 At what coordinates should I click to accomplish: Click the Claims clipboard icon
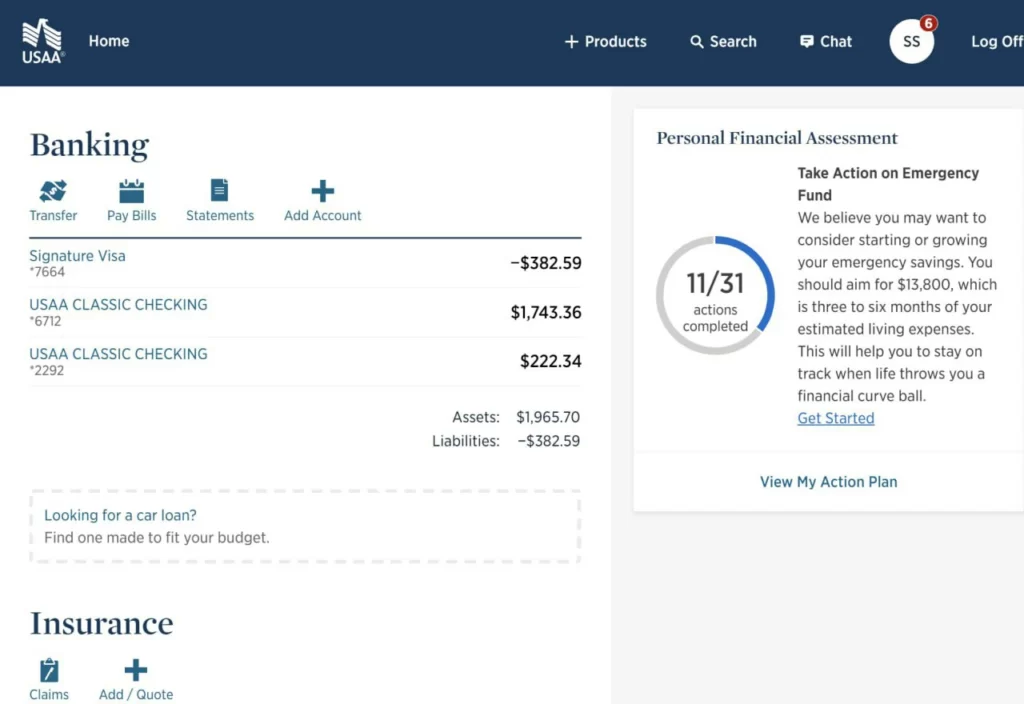pos(49,670)
